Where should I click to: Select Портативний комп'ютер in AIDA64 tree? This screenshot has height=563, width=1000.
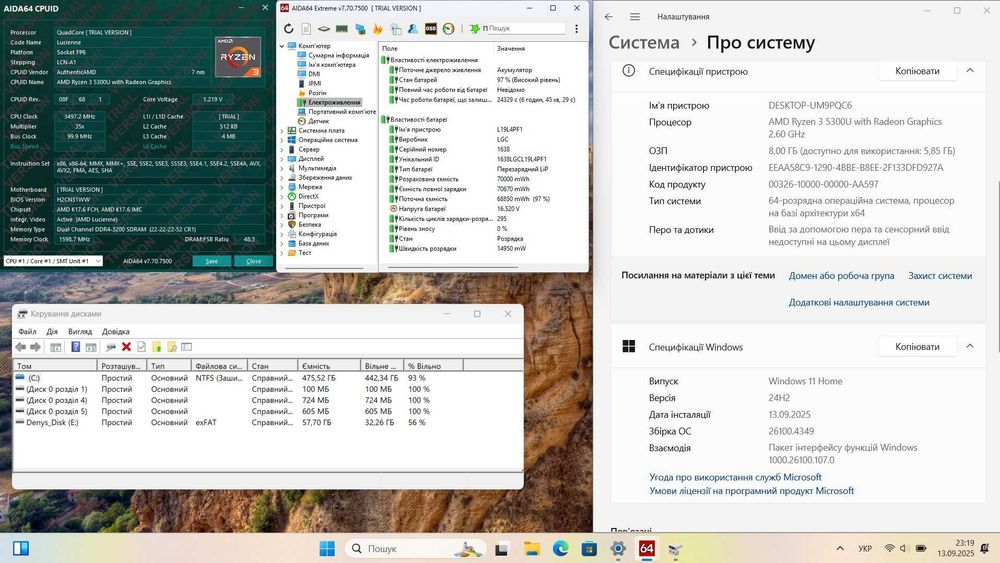click(x=342, y=112)
